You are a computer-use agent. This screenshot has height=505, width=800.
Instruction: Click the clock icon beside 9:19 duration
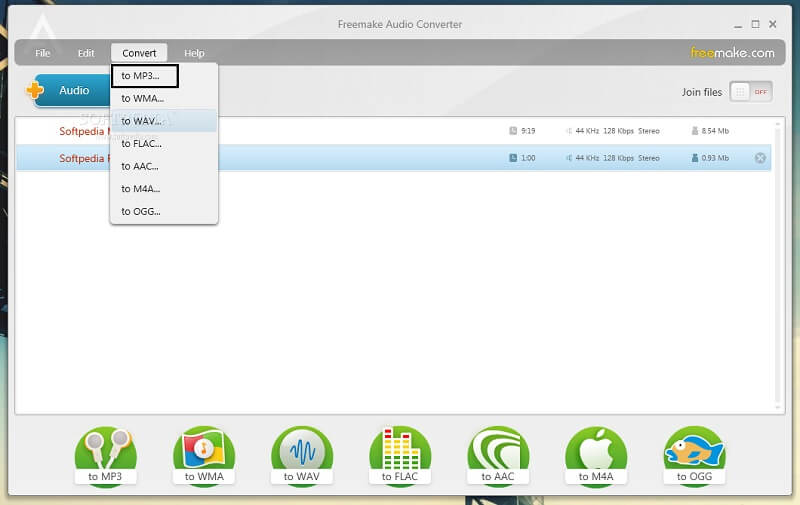coord(513,131)
